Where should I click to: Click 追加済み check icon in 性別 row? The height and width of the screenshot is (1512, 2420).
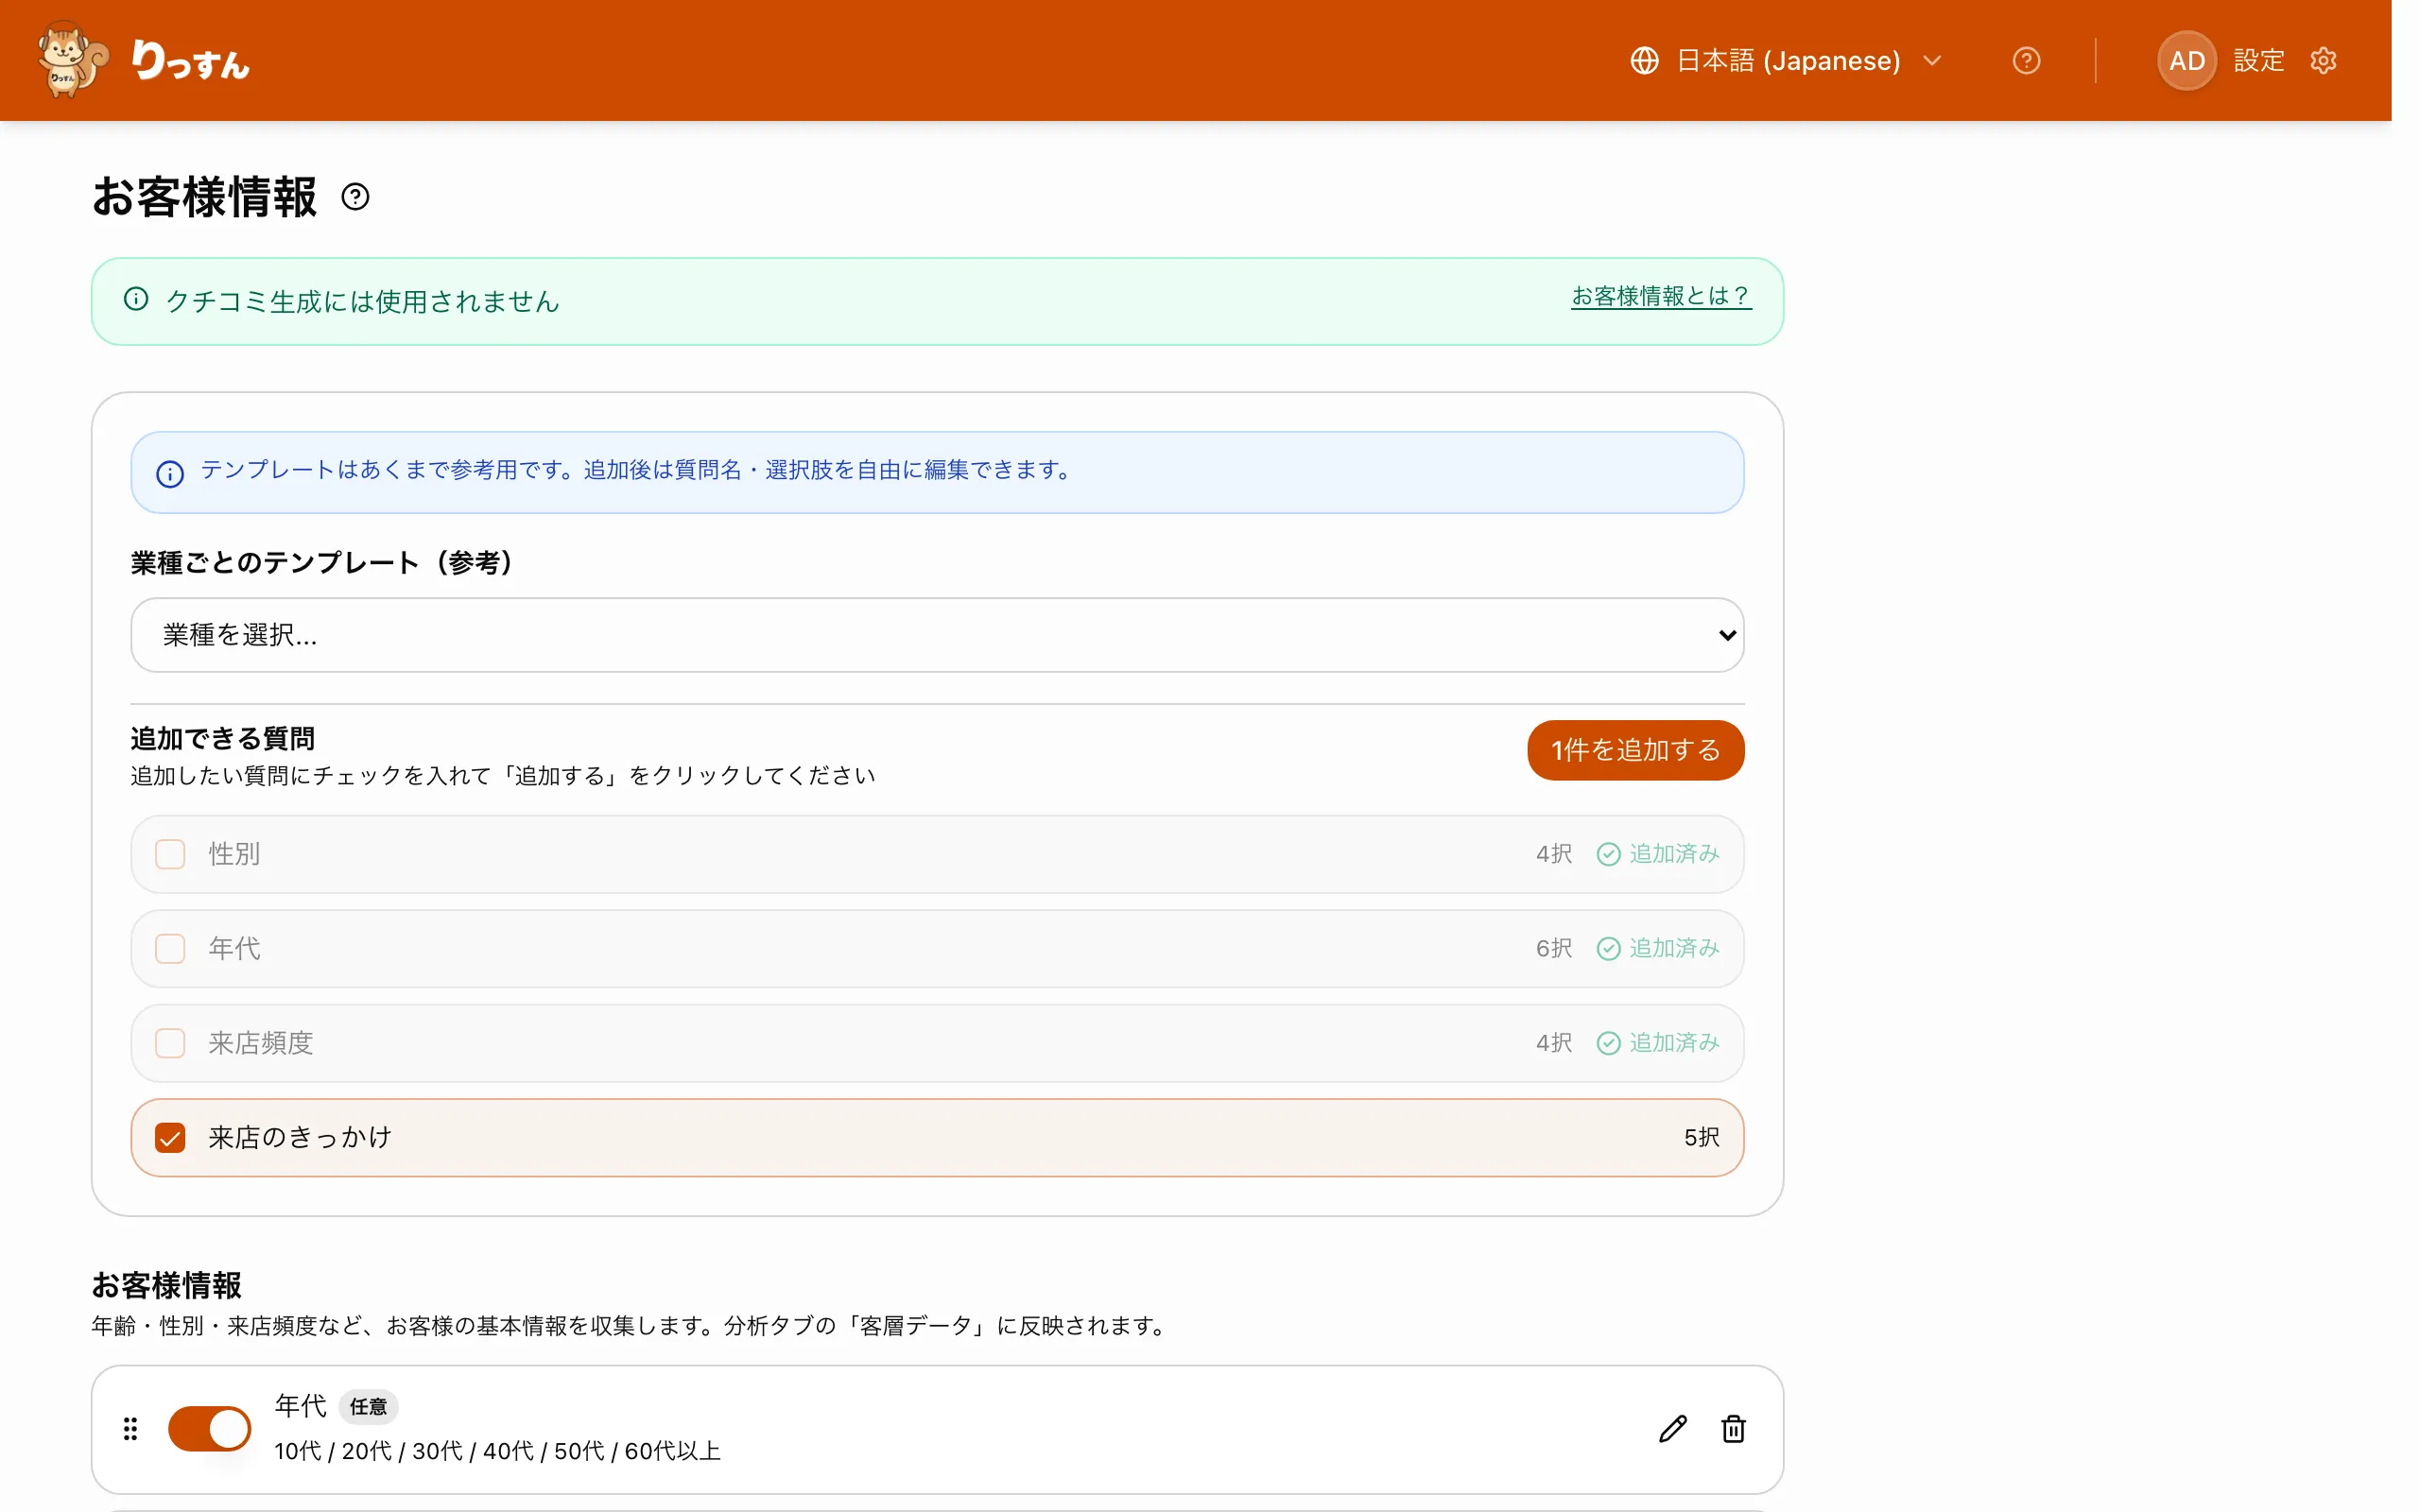pos(1608,854)
